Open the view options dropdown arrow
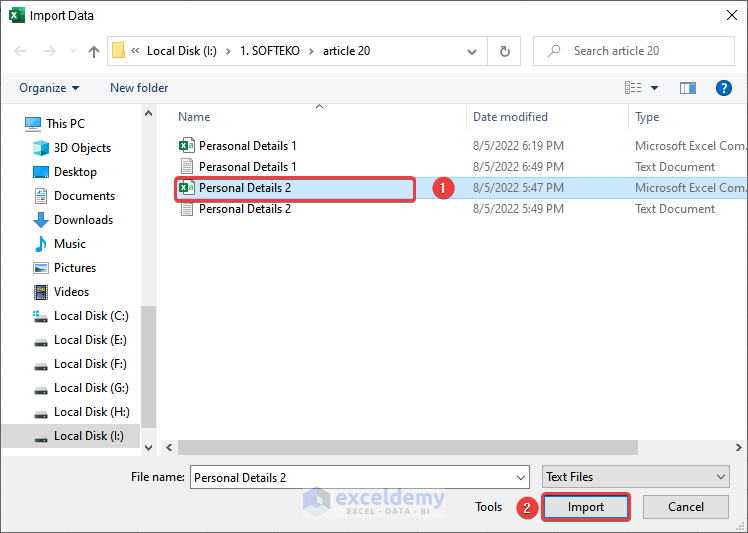The height and width of the screenshot is (533, 748). coord(655,88)
